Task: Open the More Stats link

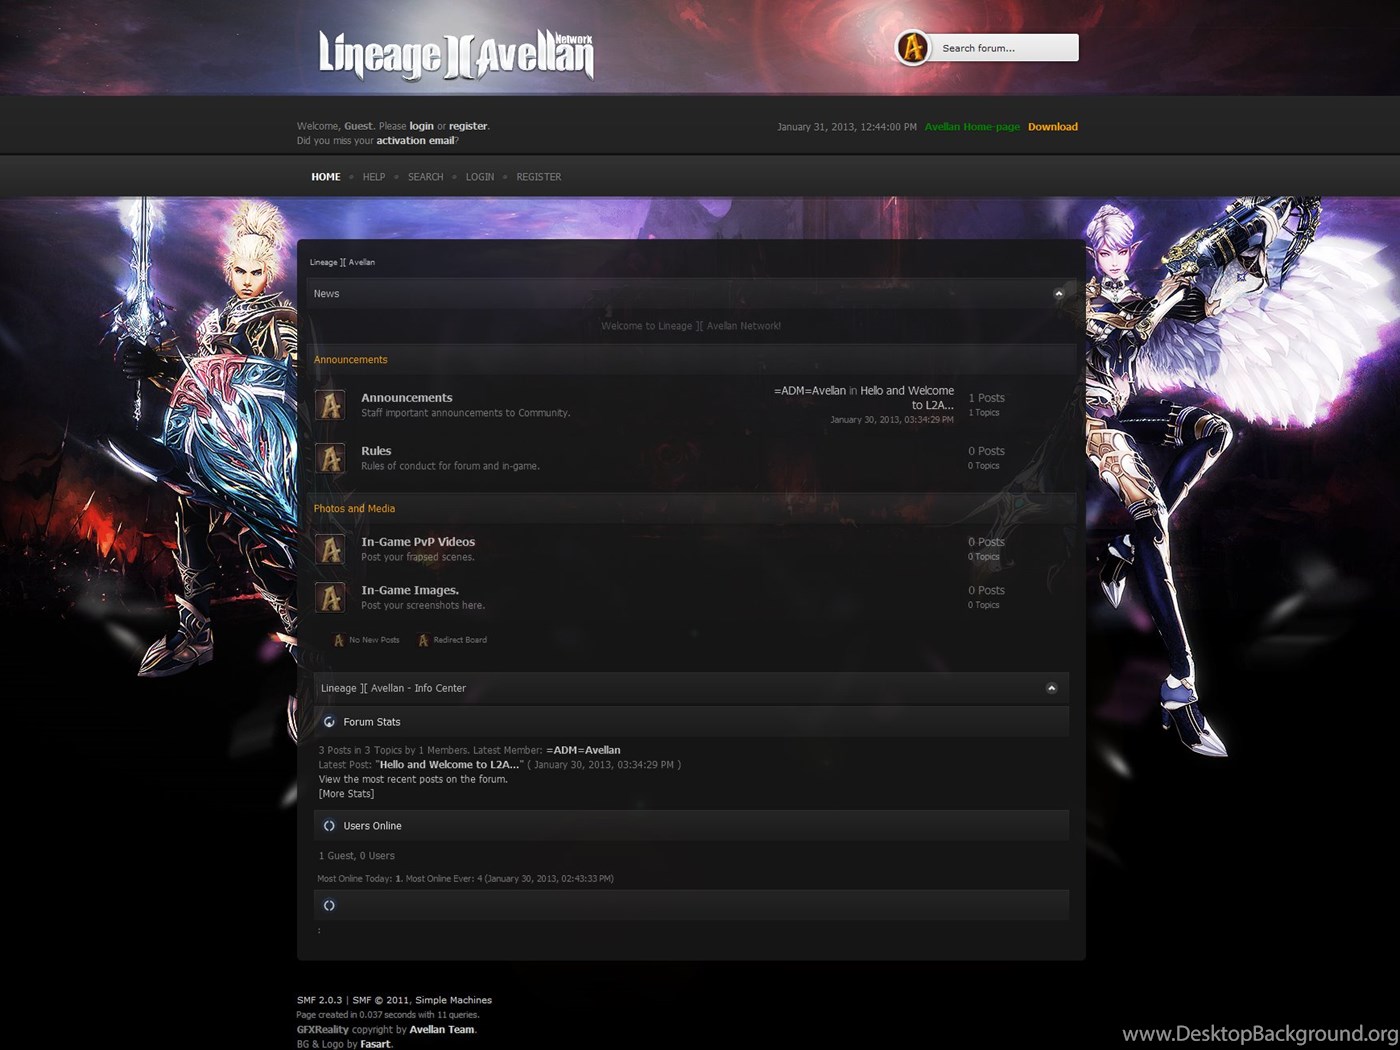Action: click(x=346, y=794)
